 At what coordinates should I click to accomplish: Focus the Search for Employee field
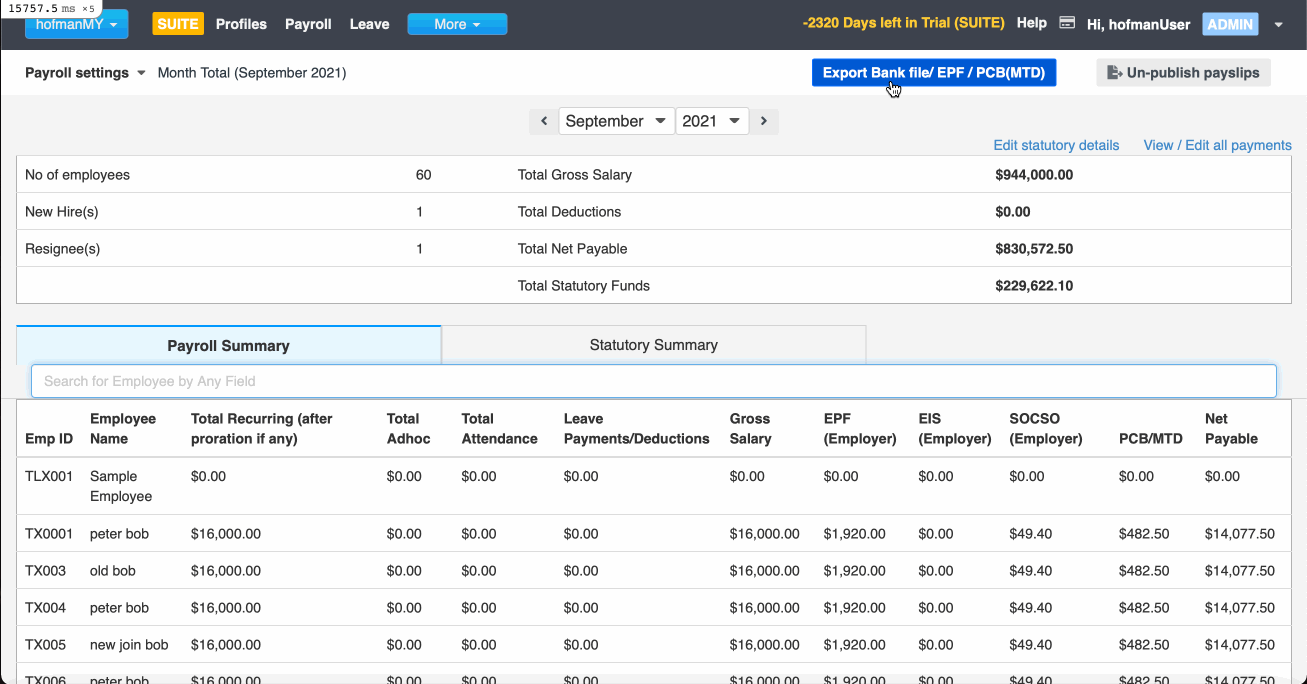(x=654, y=381)
